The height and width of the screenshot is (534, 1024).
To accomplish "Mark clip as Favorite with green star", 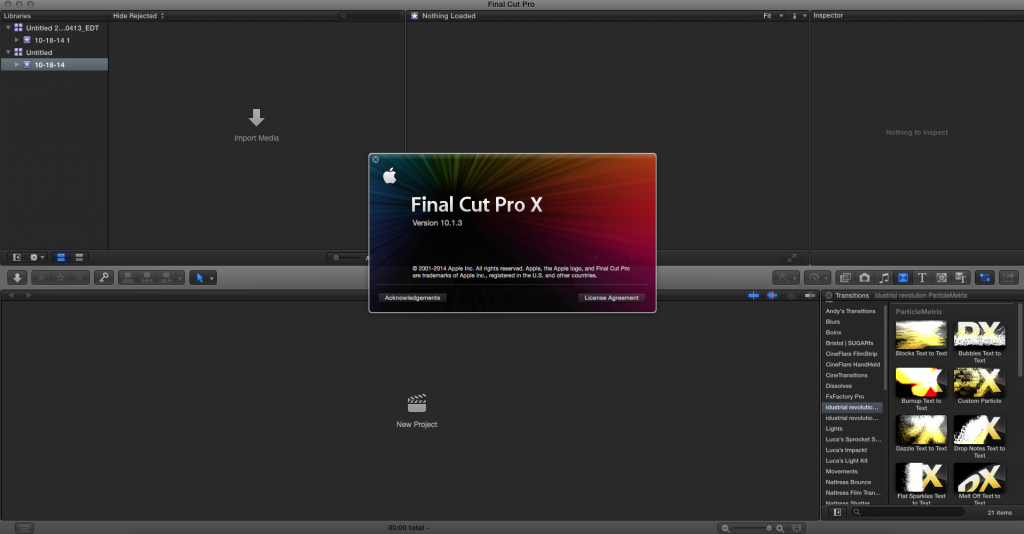I will pos(41,277).
